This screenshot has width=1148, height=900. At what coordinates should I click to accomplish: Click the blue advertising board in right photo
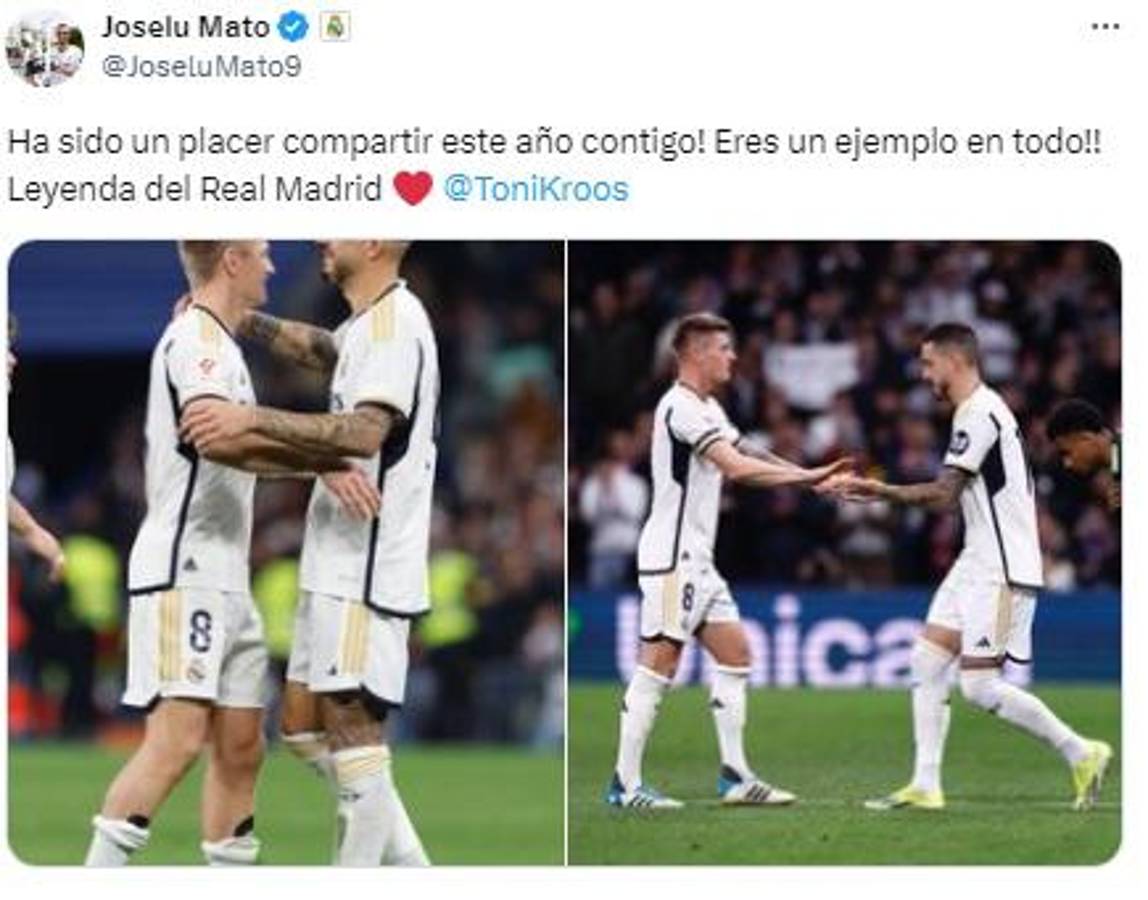click(845, 636)
